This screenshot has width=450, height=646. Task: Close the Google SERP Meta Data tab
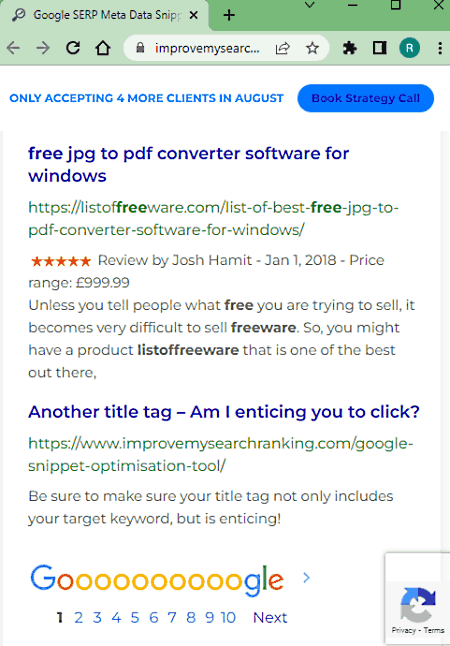[x=194, y=15]
